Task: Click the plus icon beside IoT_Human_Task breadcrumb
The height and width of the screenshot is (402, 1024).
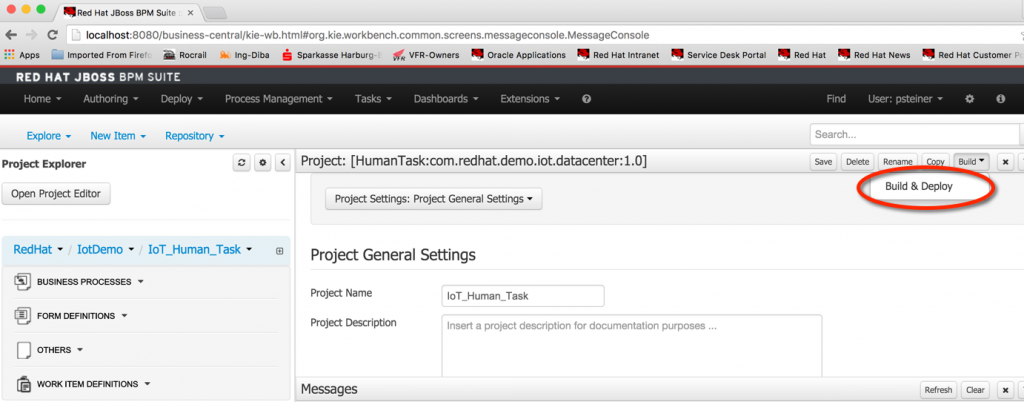Action: pyautogui.click(x=280, y=251)
